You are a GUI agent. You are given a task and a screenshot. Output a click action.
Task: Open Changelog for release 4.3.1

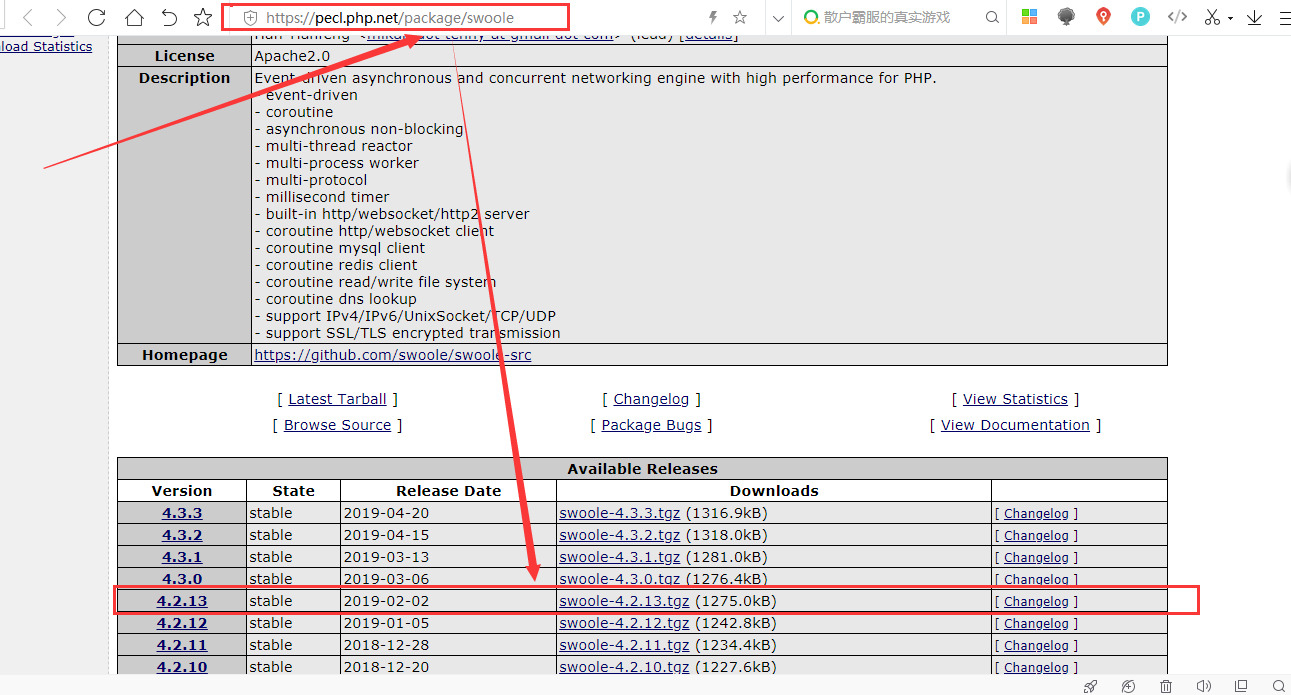[1036, 558]
